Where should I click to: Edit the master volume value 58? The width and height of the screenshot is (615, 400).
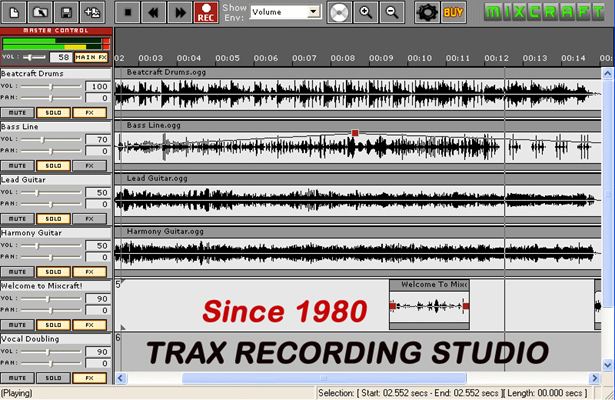[x=60, y=57]
